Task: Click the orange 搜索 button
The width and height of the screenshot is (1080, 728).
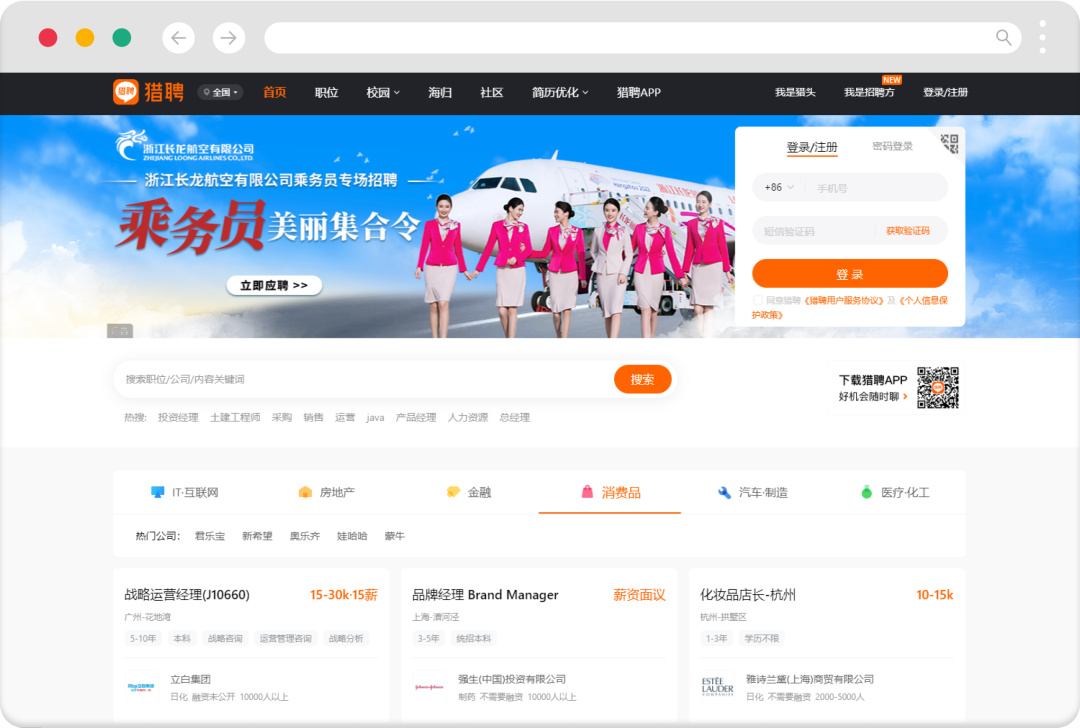Action: [643, 379]
